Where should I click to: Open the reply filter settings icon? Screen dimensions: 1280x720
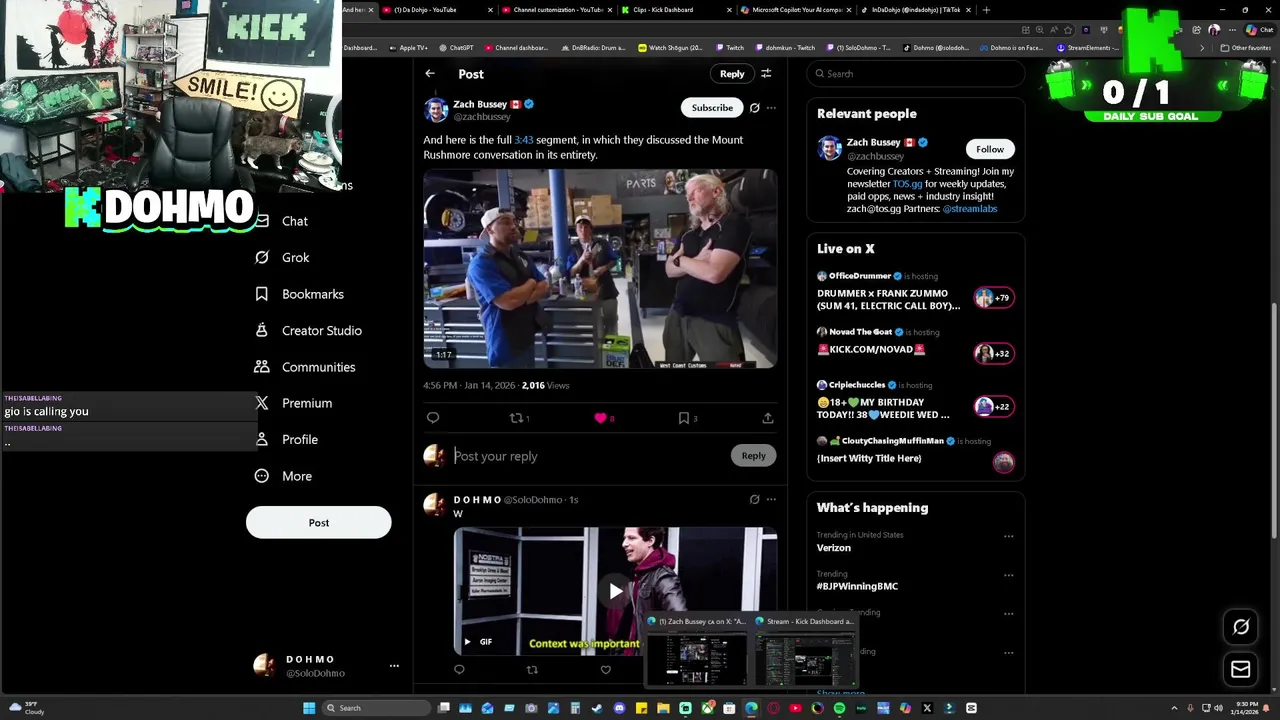(766, 73)
